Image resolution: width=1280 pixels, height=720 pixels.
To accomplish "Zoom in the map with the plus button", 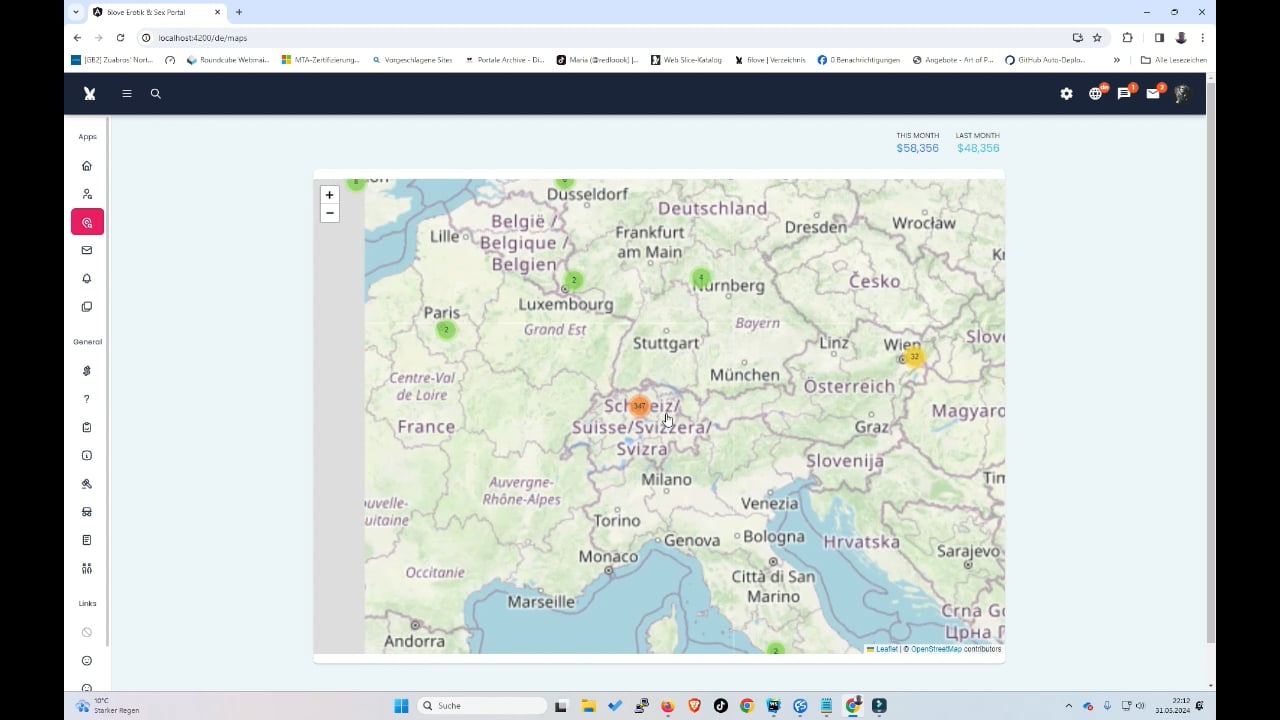I will (329, 195).
